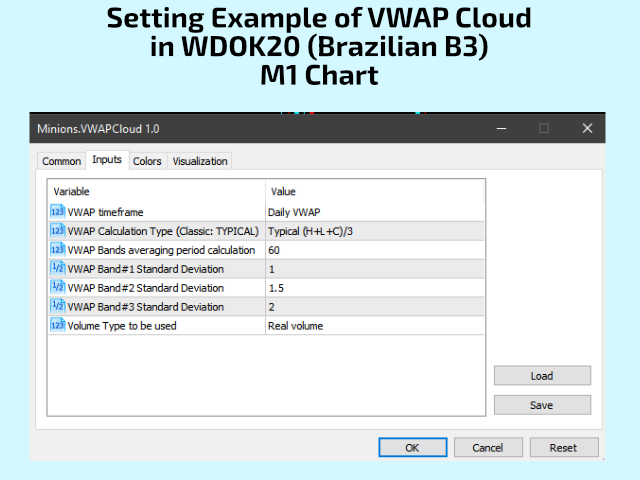
Task: Click the Reset button
Action: 563,448
